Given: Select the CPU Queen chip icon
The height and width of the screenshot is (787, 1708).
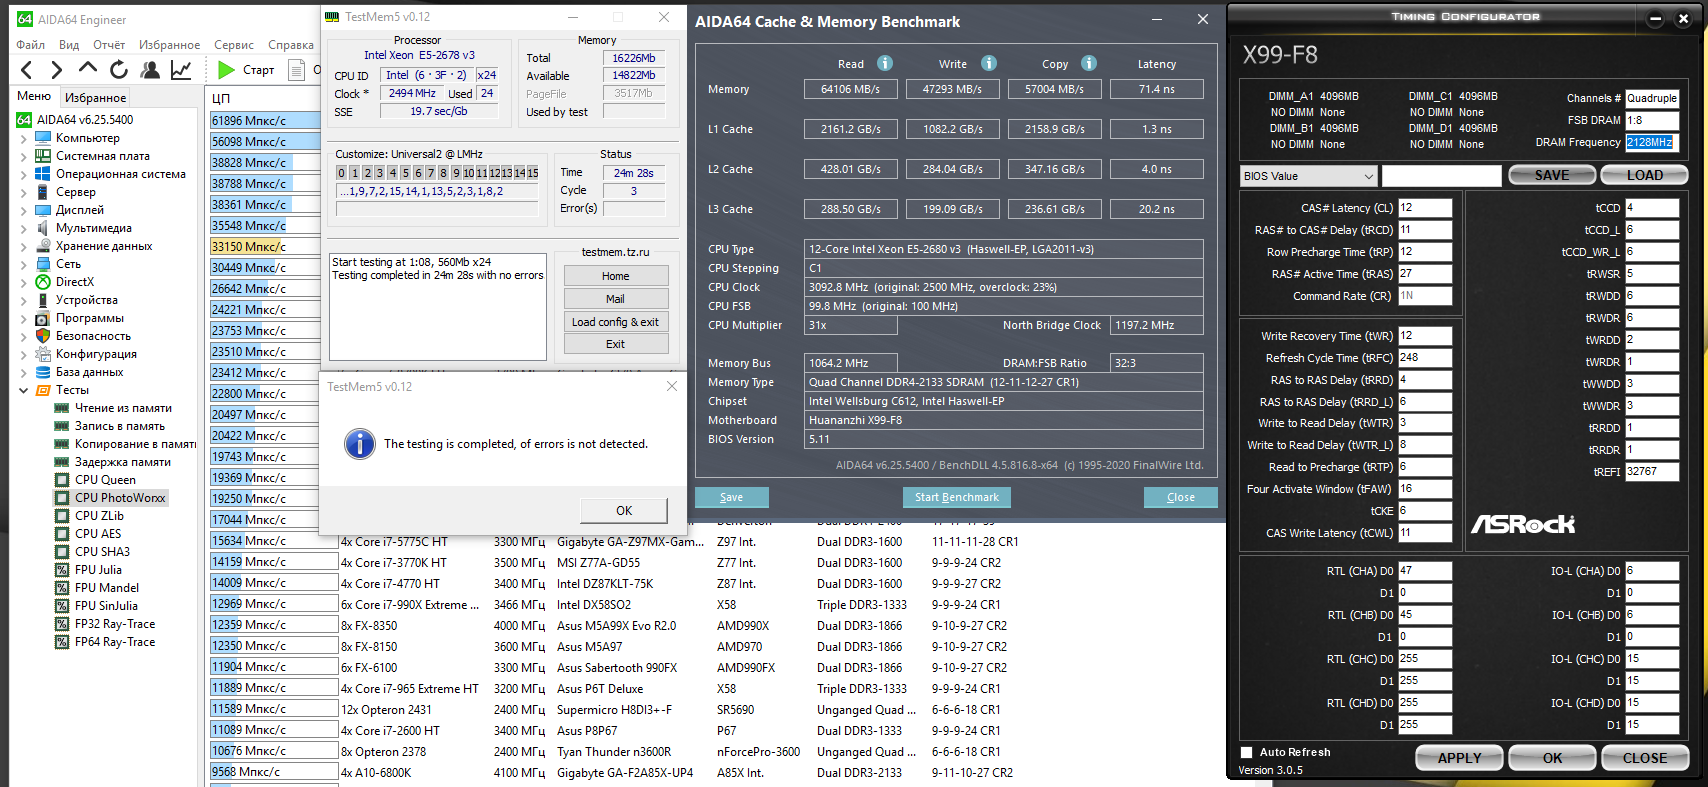Looking at the screenshot, I should (62, 480).
